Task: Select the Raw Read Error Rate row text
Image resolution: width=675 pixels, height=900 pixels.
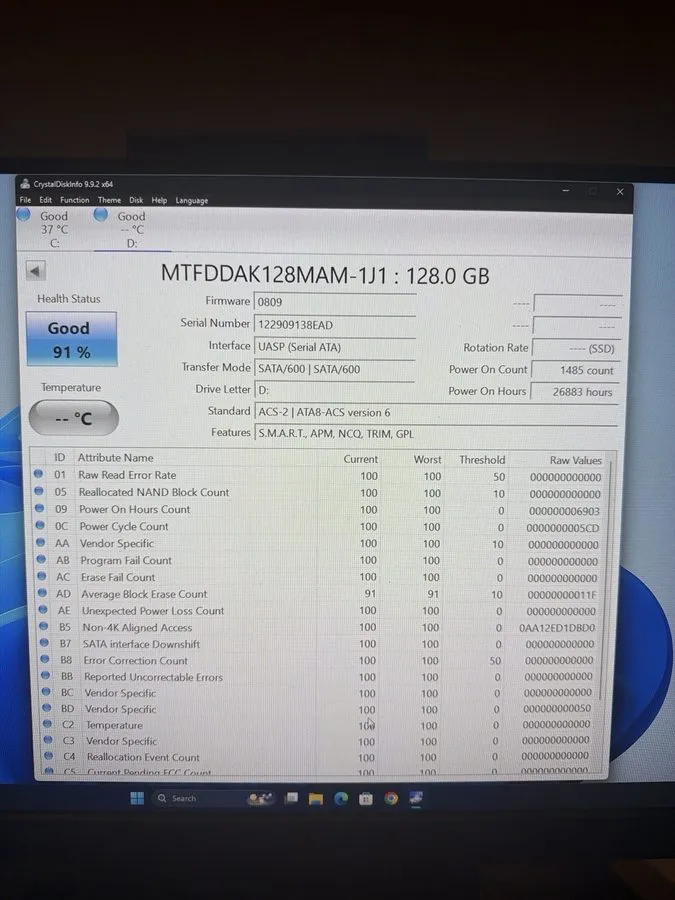Action: coord(127,475)
